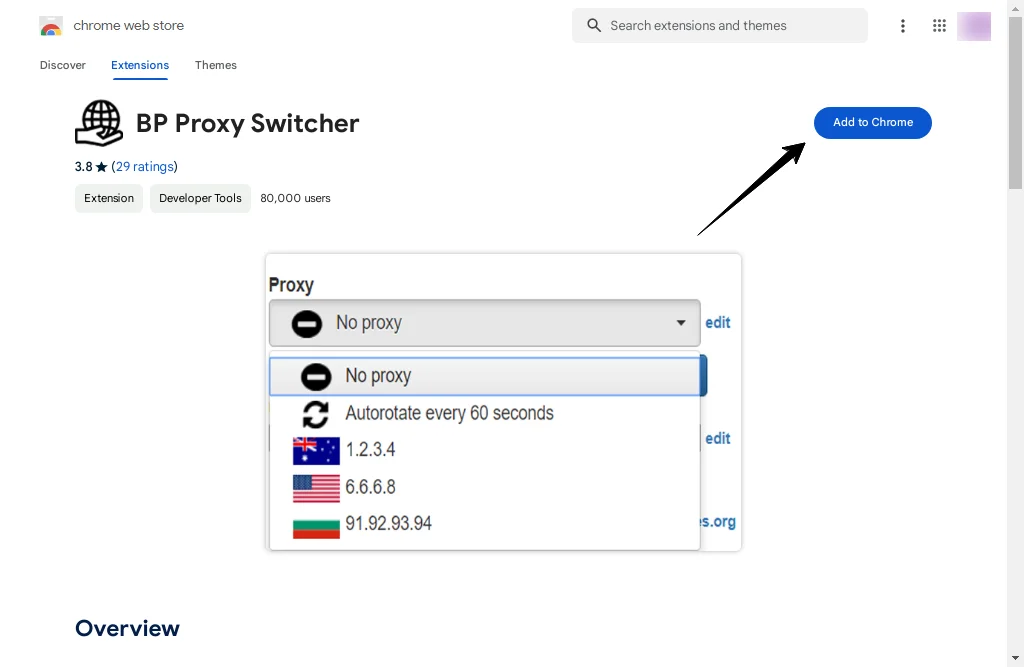Click the Developer Tools category chip
The width and height of the screenshot is (1024, 667).
coord(200,198)
